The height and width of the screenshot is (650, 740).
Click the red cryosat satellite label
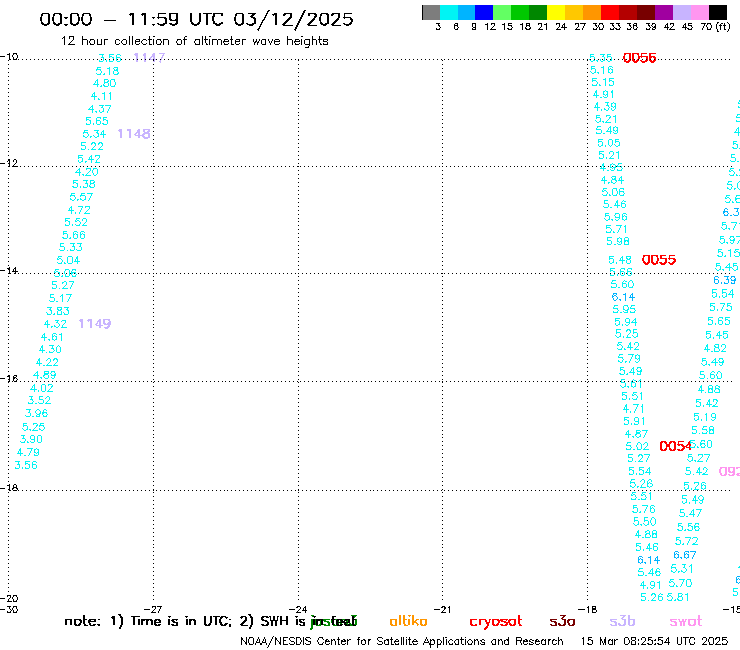[496, 622]
